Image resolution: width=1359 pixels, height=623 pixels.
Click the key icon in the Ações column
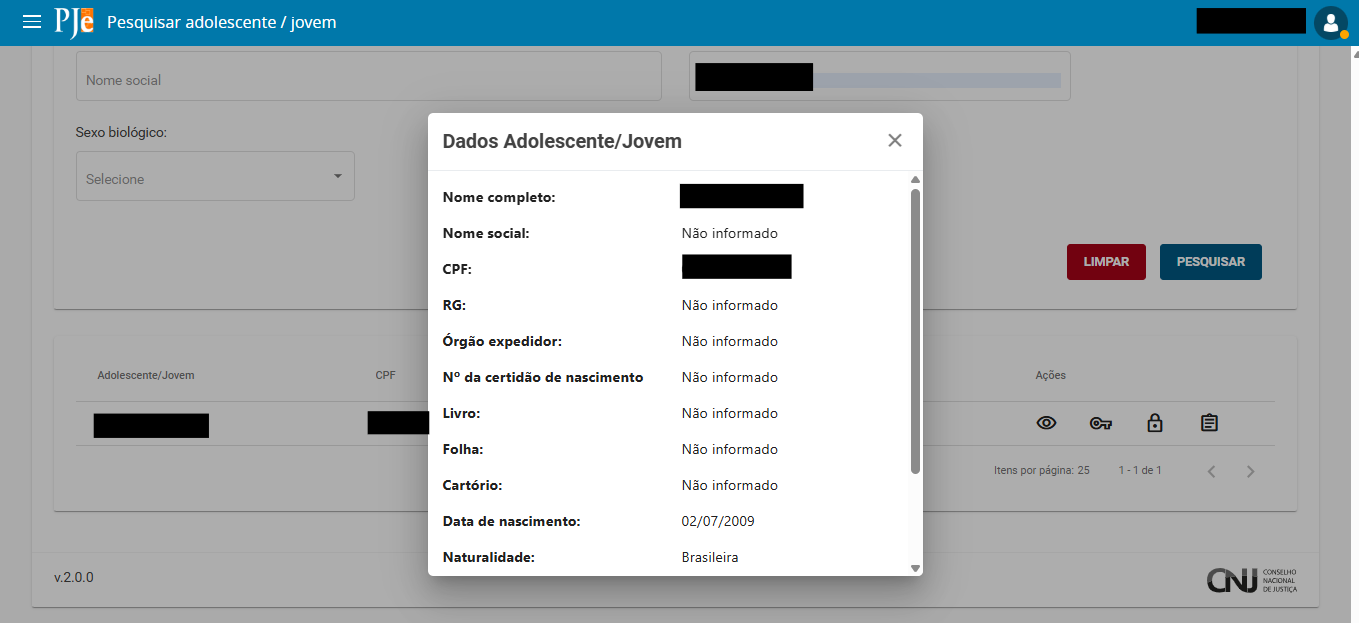pyautogui.click(x=1101, y=423)
